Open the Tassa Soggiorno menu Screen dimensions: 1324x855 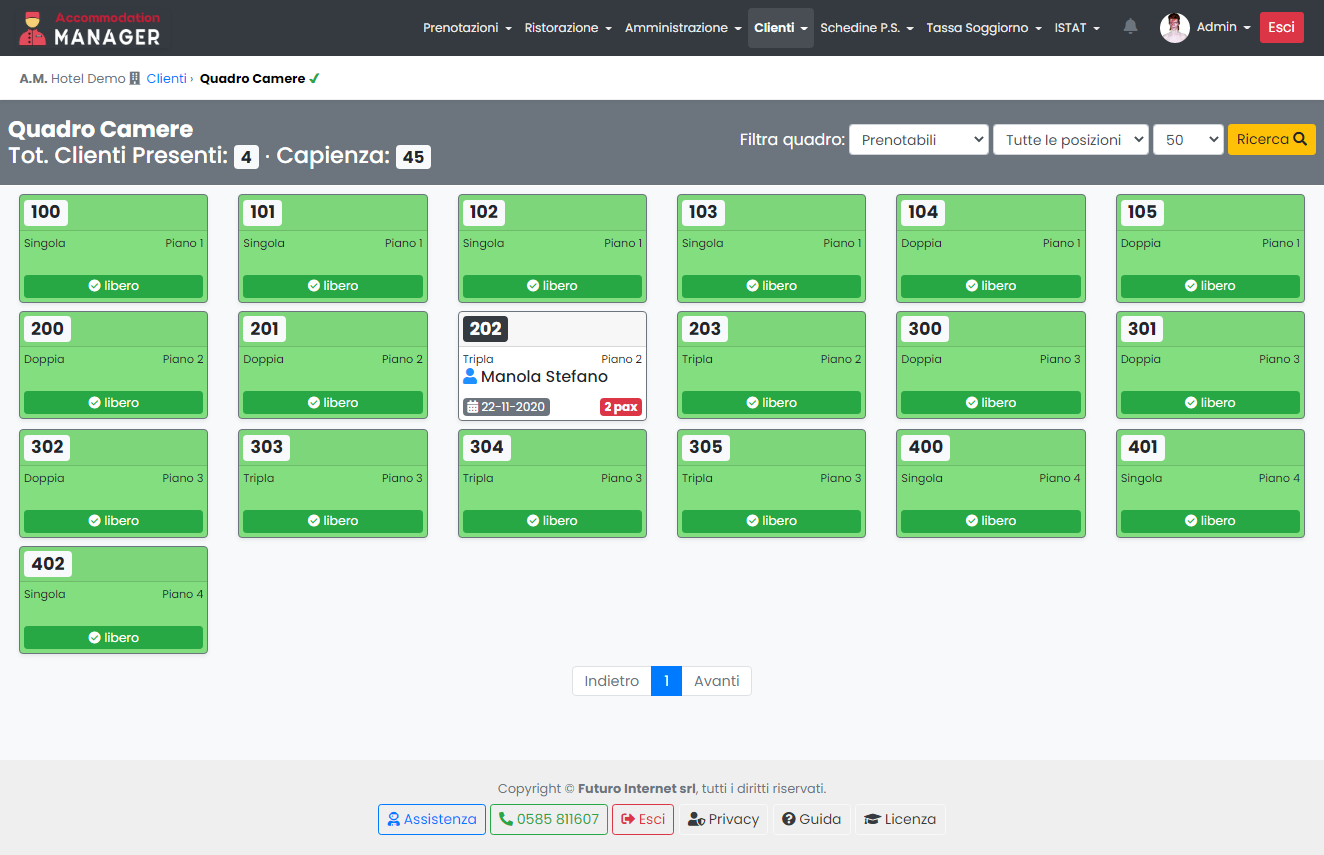[983, 28]
